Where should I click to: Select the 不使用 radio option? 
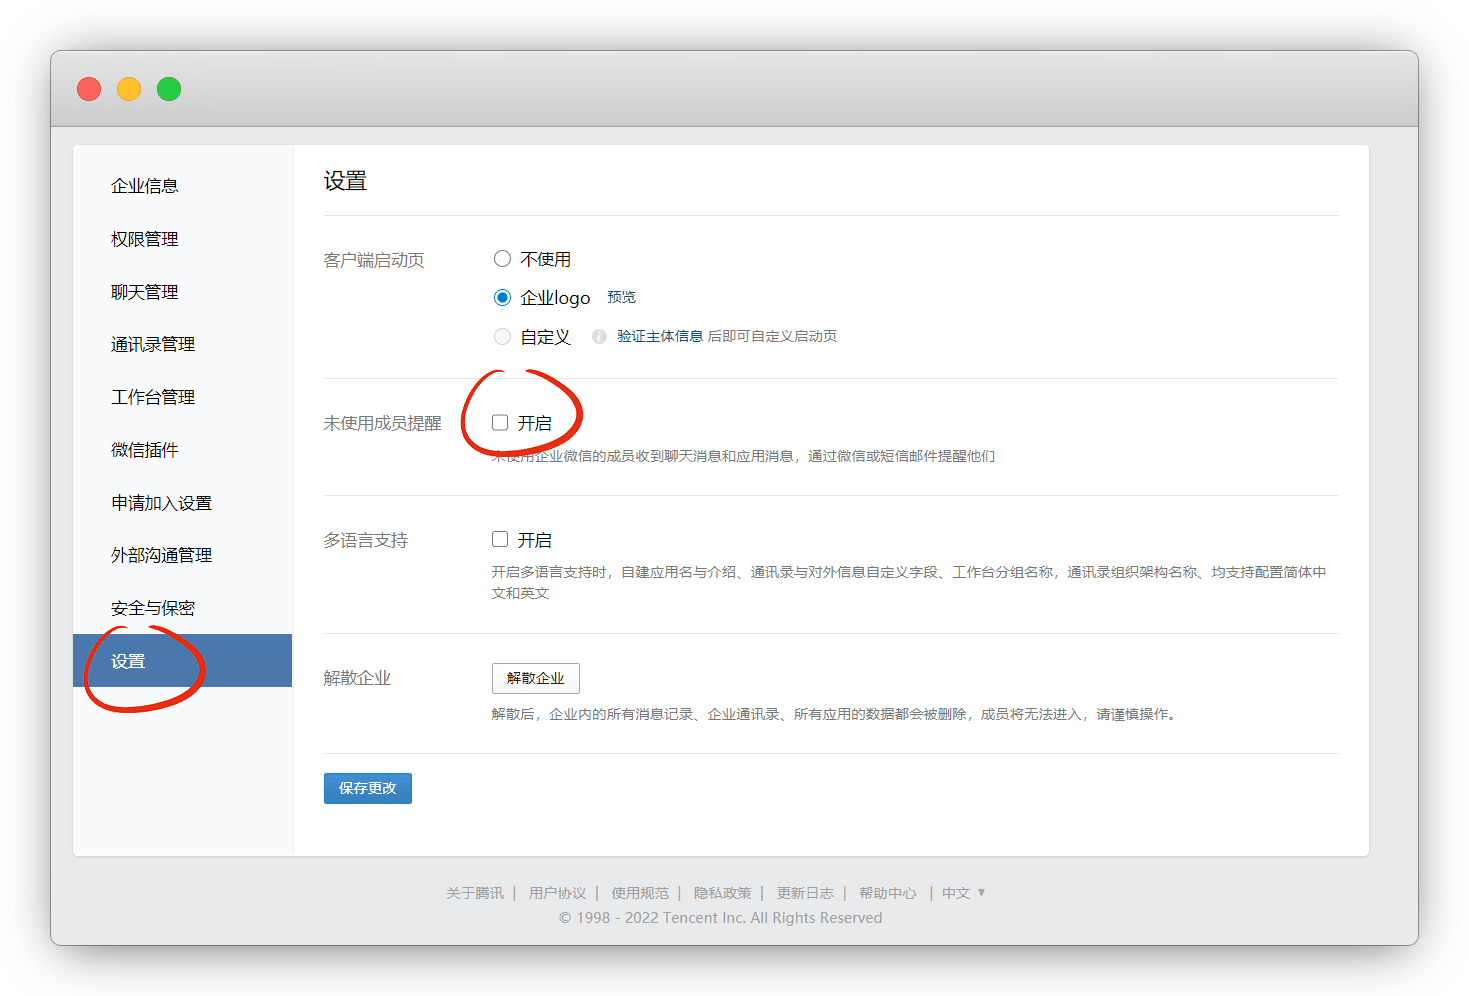click(x=502, y=259)
